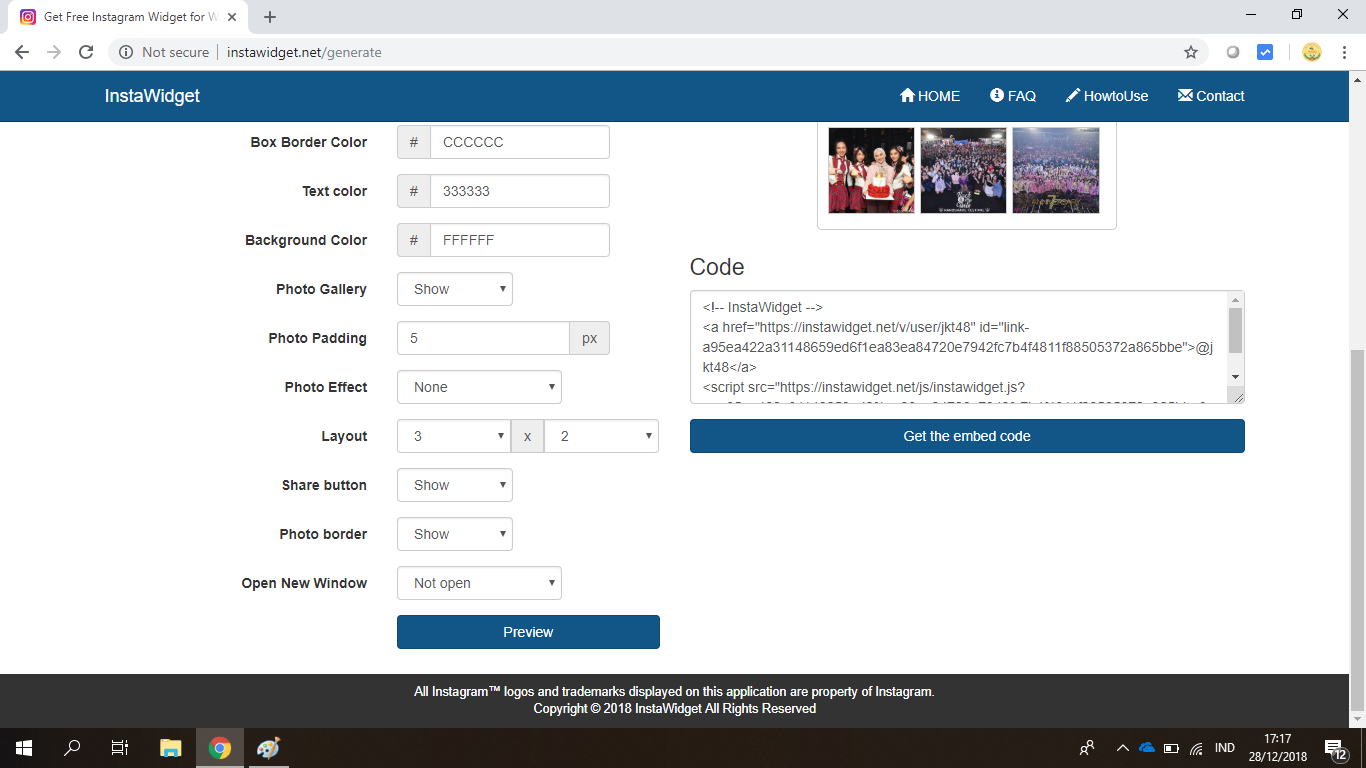Viewport: 1366px width, 768px height.
Task: Open the Windows Start menu
Action: (24, 748)
